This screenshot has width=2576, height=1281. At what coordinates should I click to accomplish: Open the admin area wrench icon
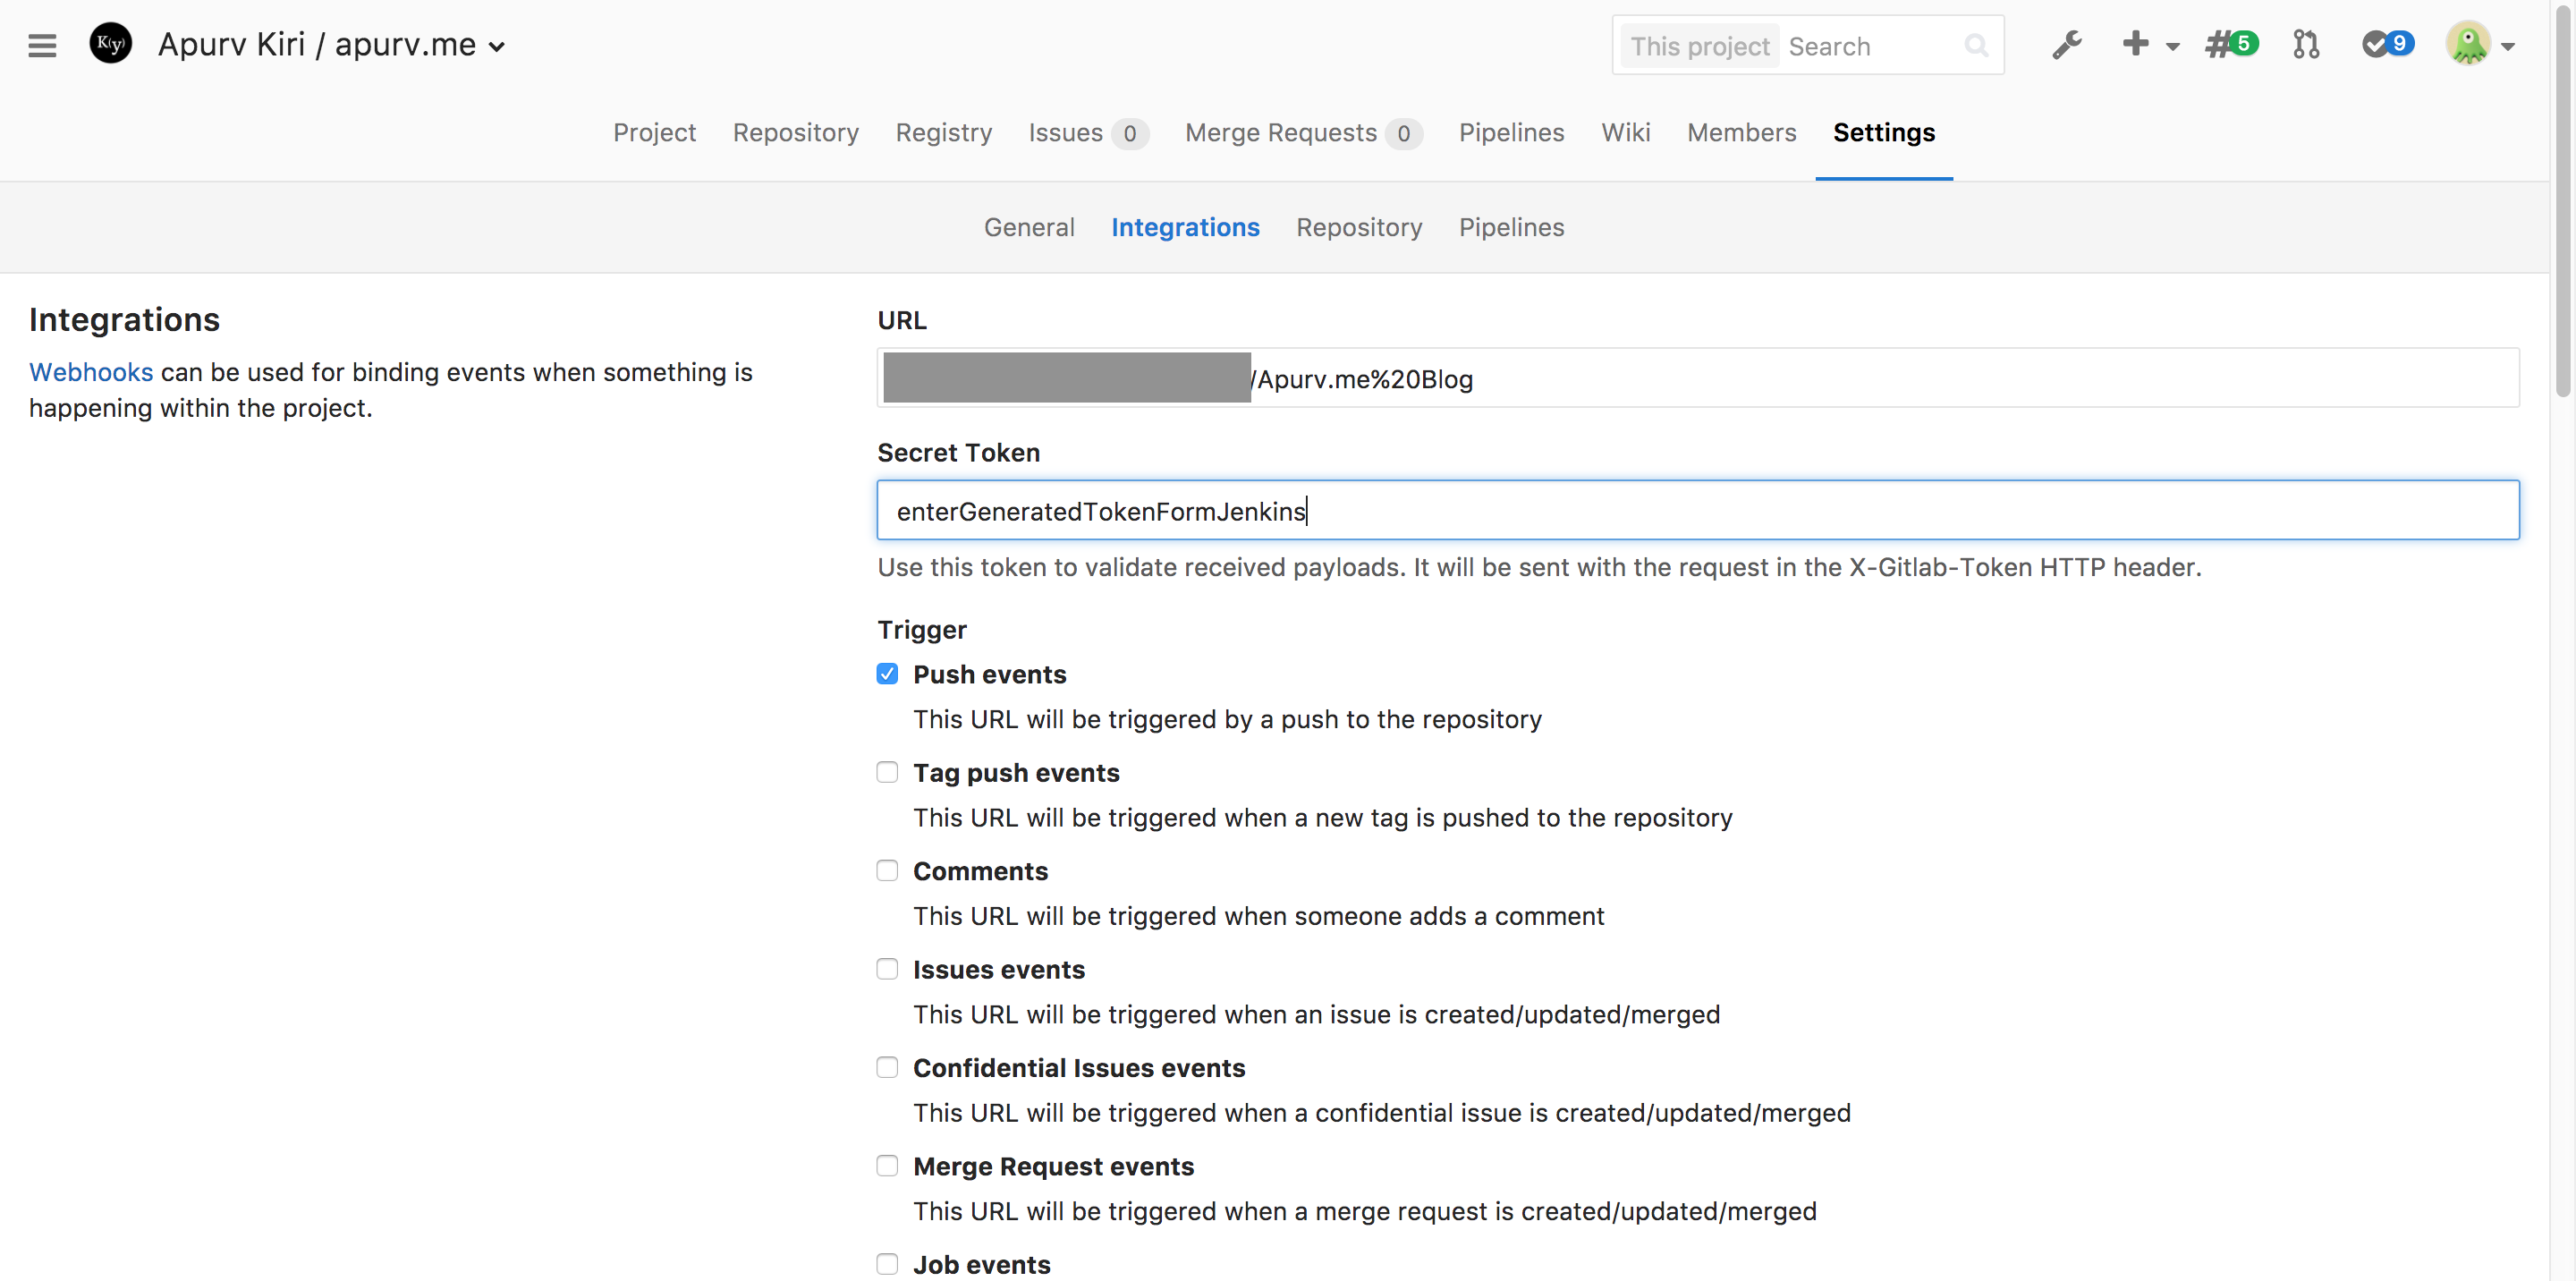click(x=2067, y=45)
